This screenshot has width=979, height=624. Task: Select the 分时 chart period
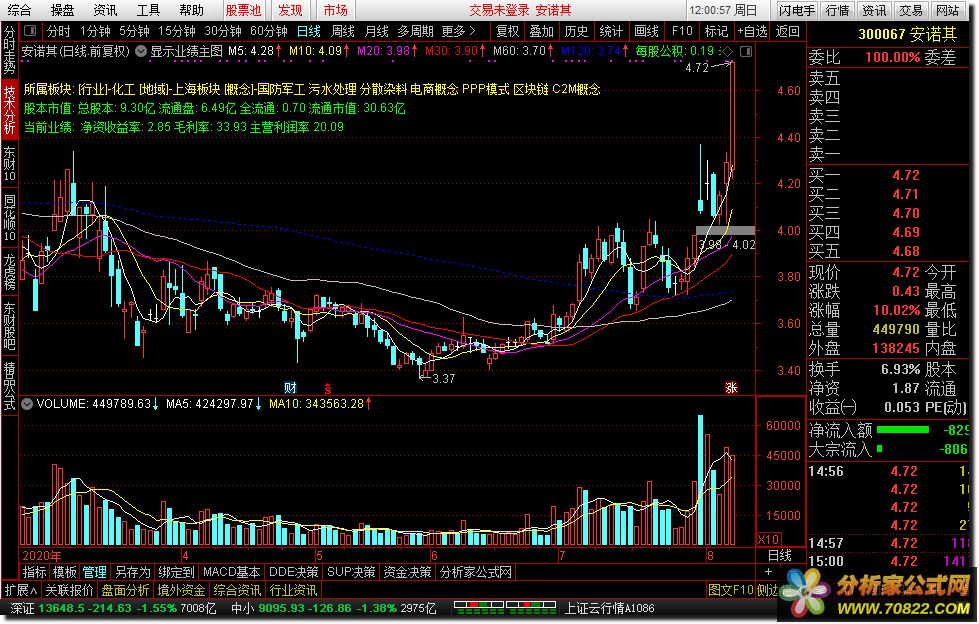click(x=58, y=31)
